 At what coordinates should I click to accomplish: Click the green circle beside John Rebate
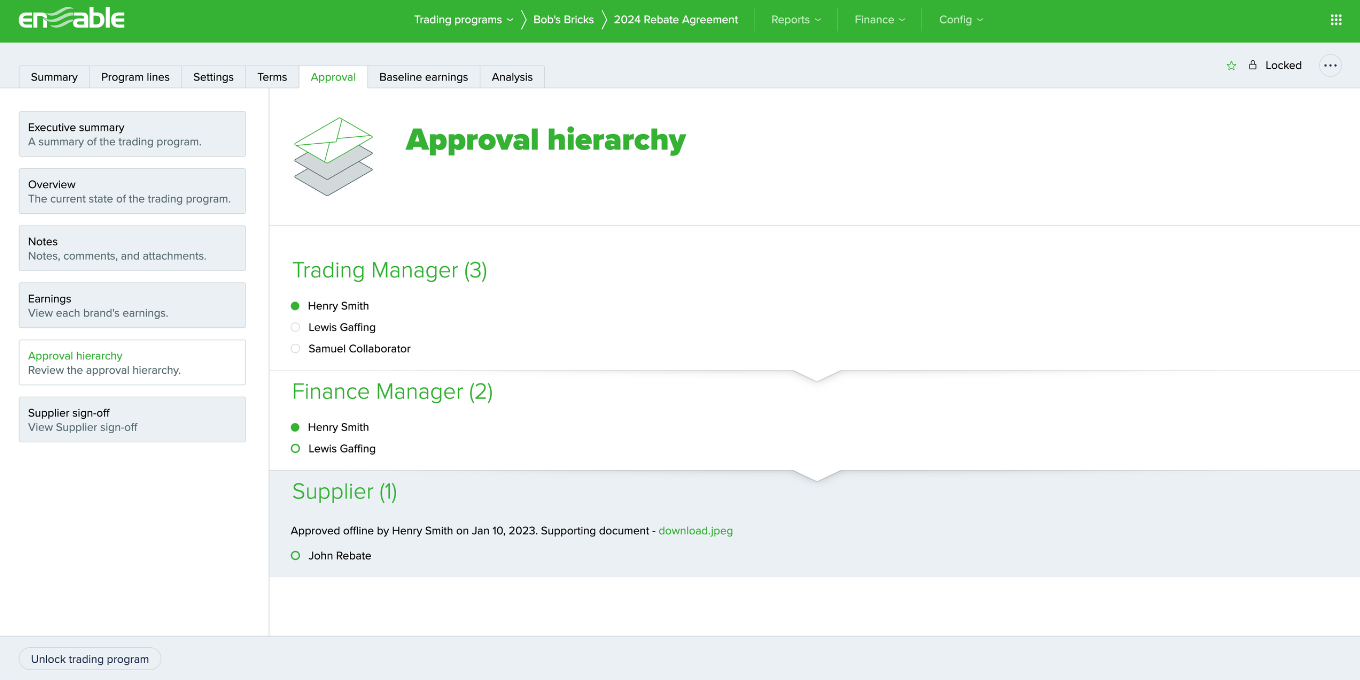point(294,555)
